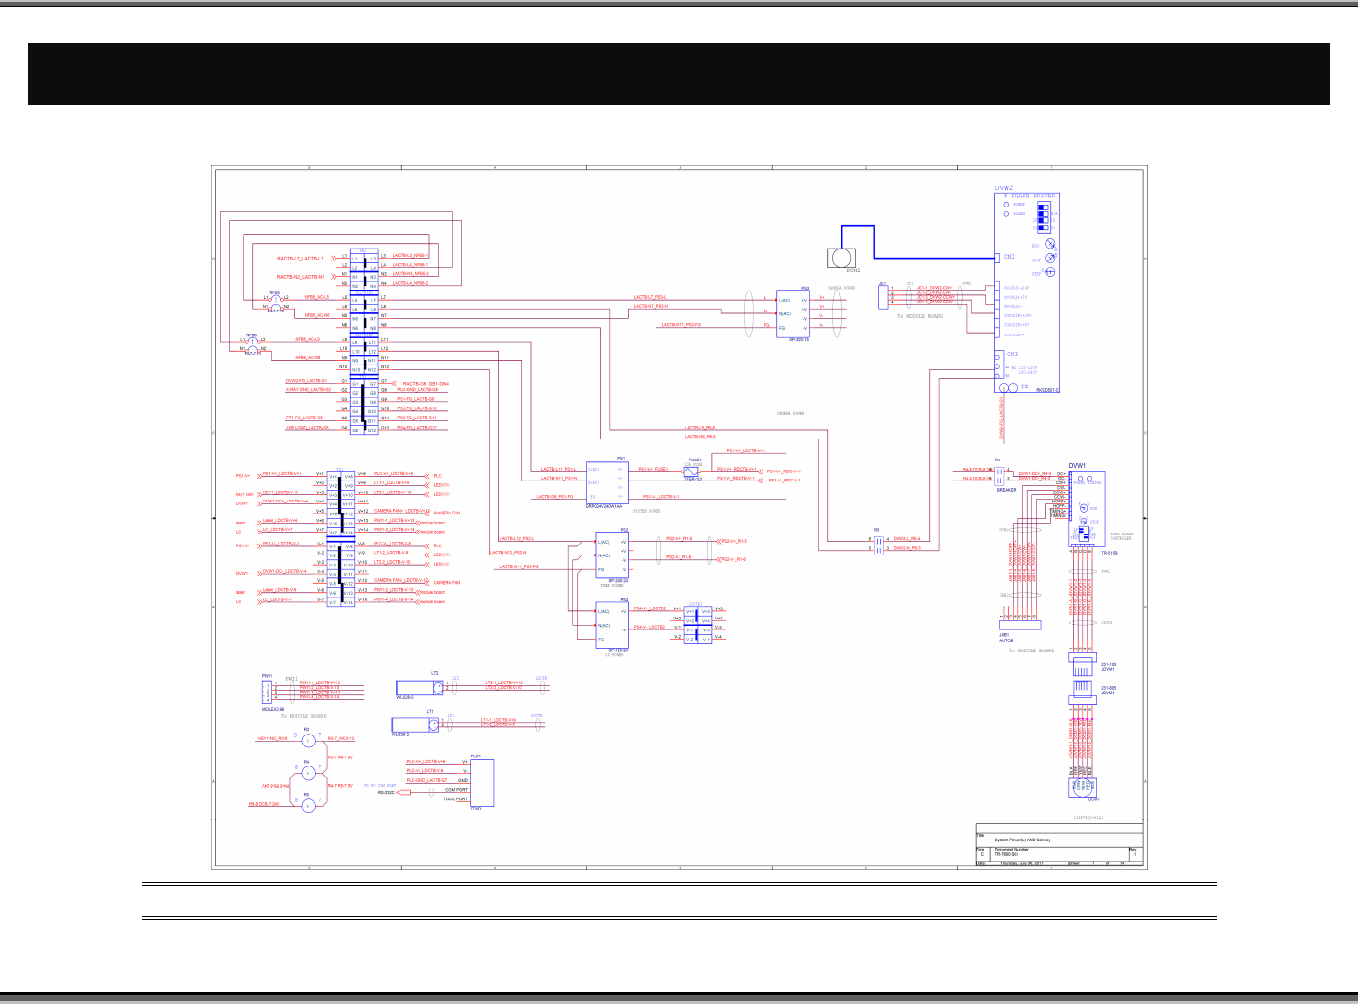Select the PS2 power supply block
The width and height of the screenshot is (1358, 1004).
click(x=611, y=555)
